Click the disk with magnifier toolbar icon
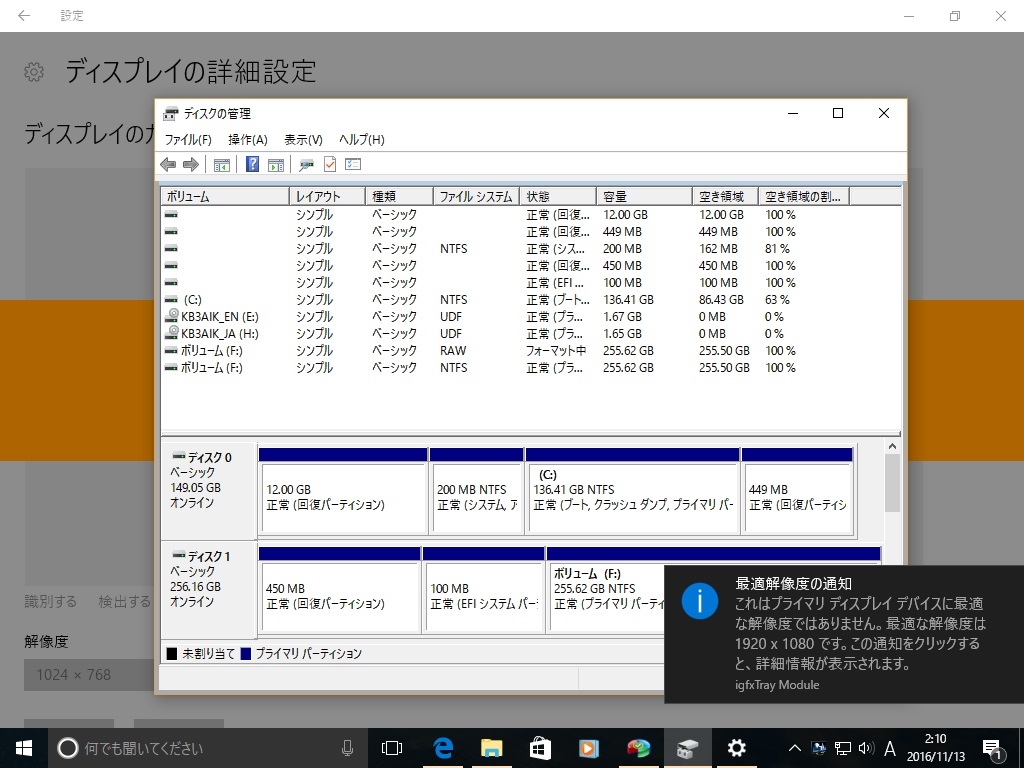Viewport: 1024px width, 768px height. pyautogui.click(x=306, y=165)
